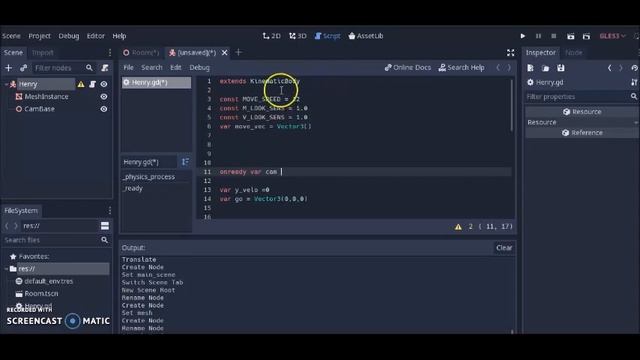Open the script editor Search menu
The height and width of the screenshot is (360, 640).
click(151, 67)
